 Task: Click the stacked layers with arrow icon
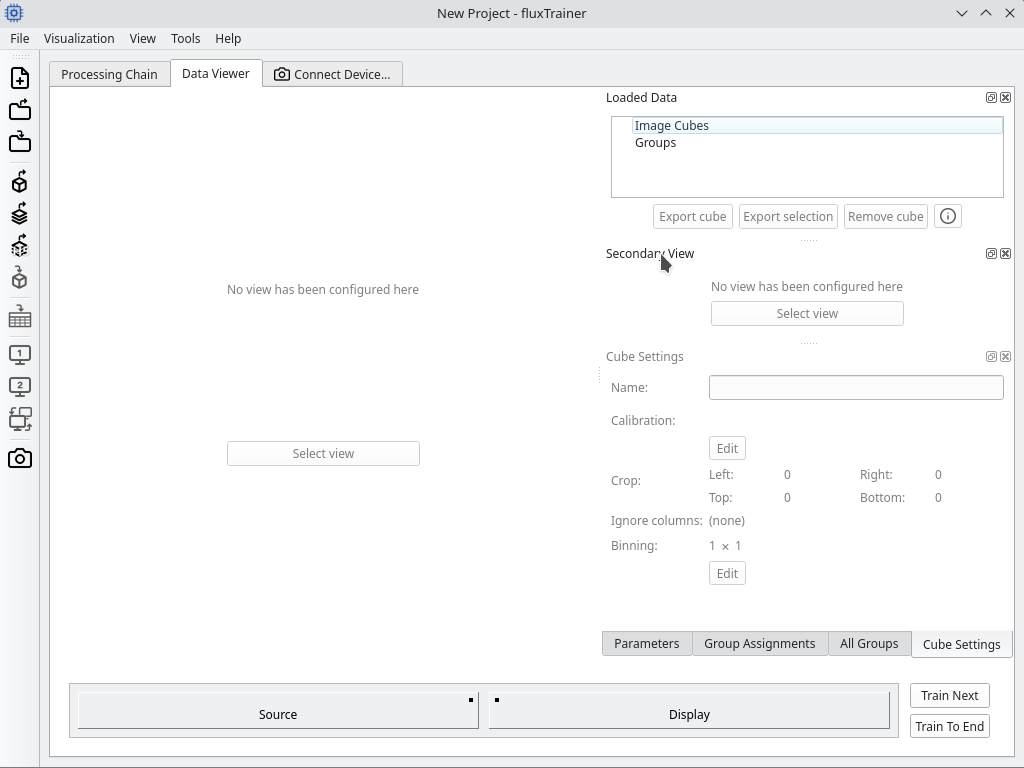click(x=20, y=214)
